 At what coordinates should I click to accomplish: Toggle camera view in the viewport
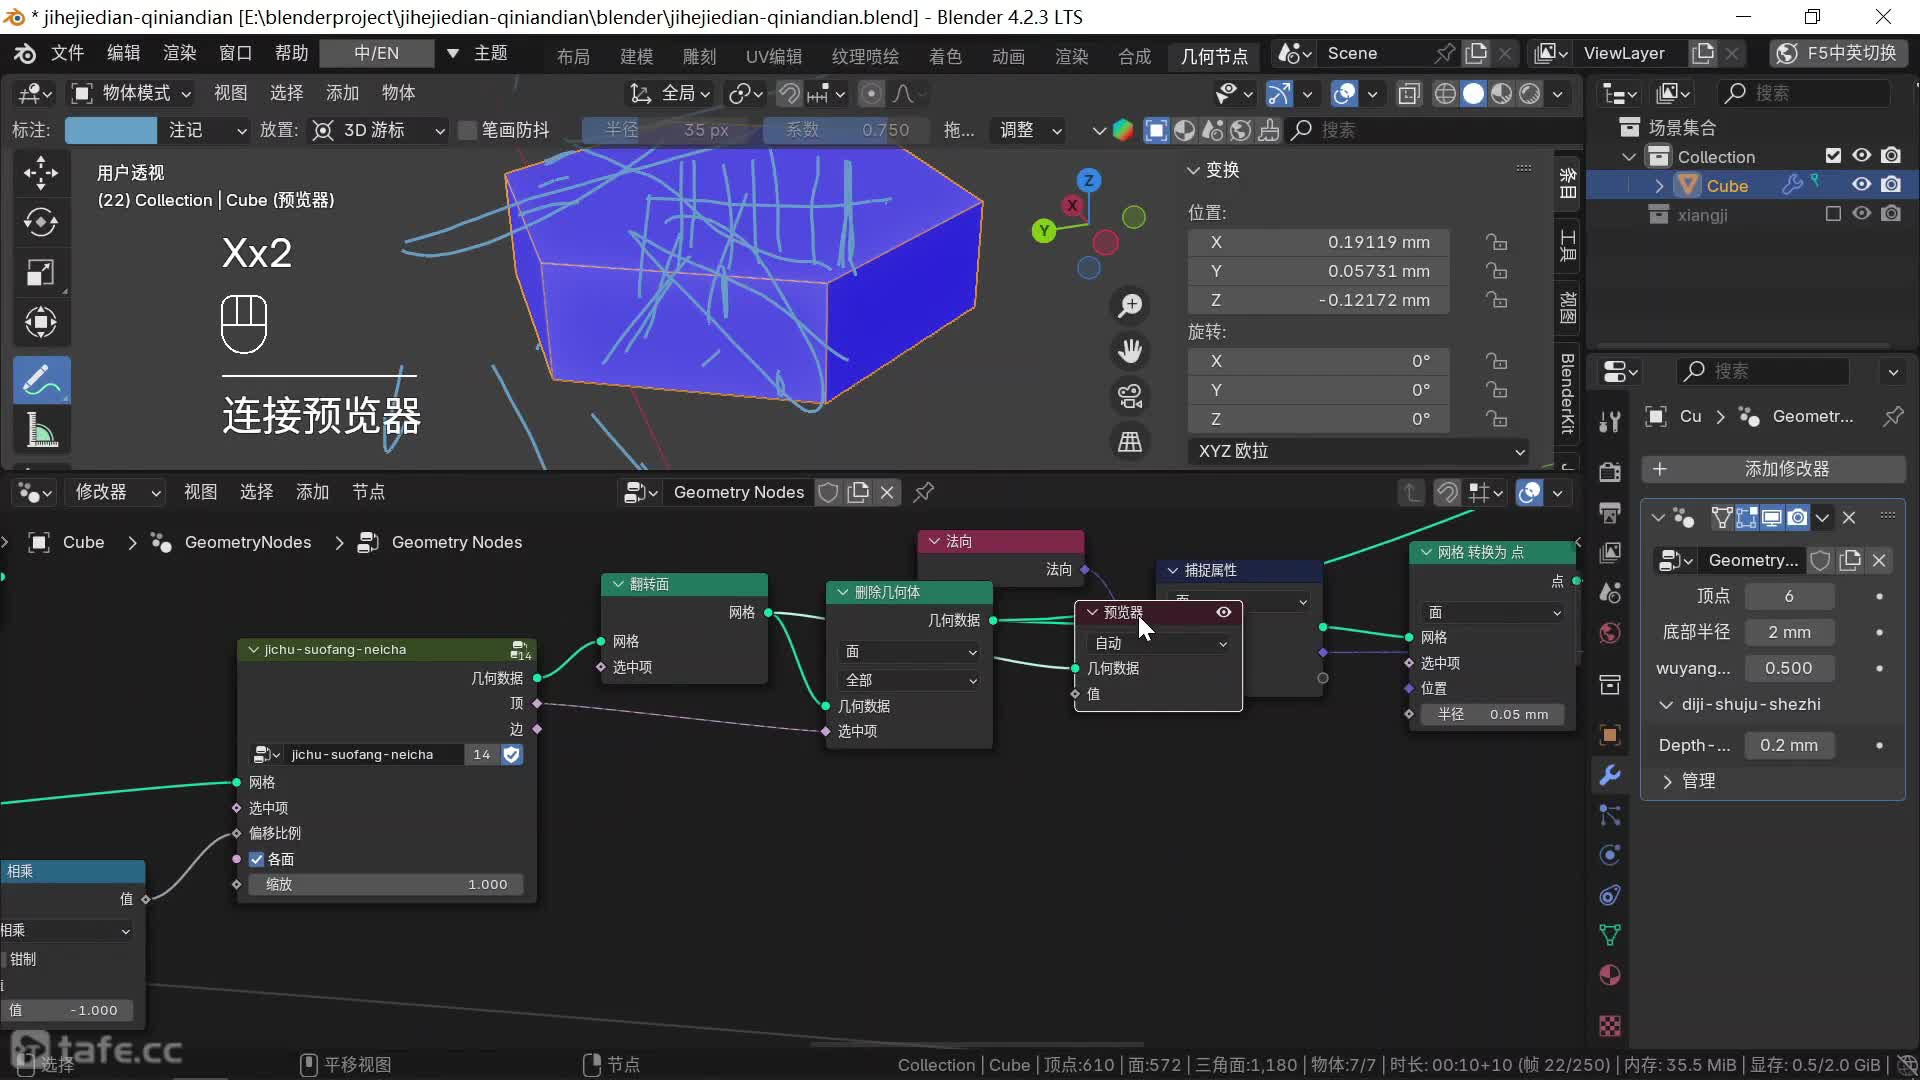[x=1130, y=396]
